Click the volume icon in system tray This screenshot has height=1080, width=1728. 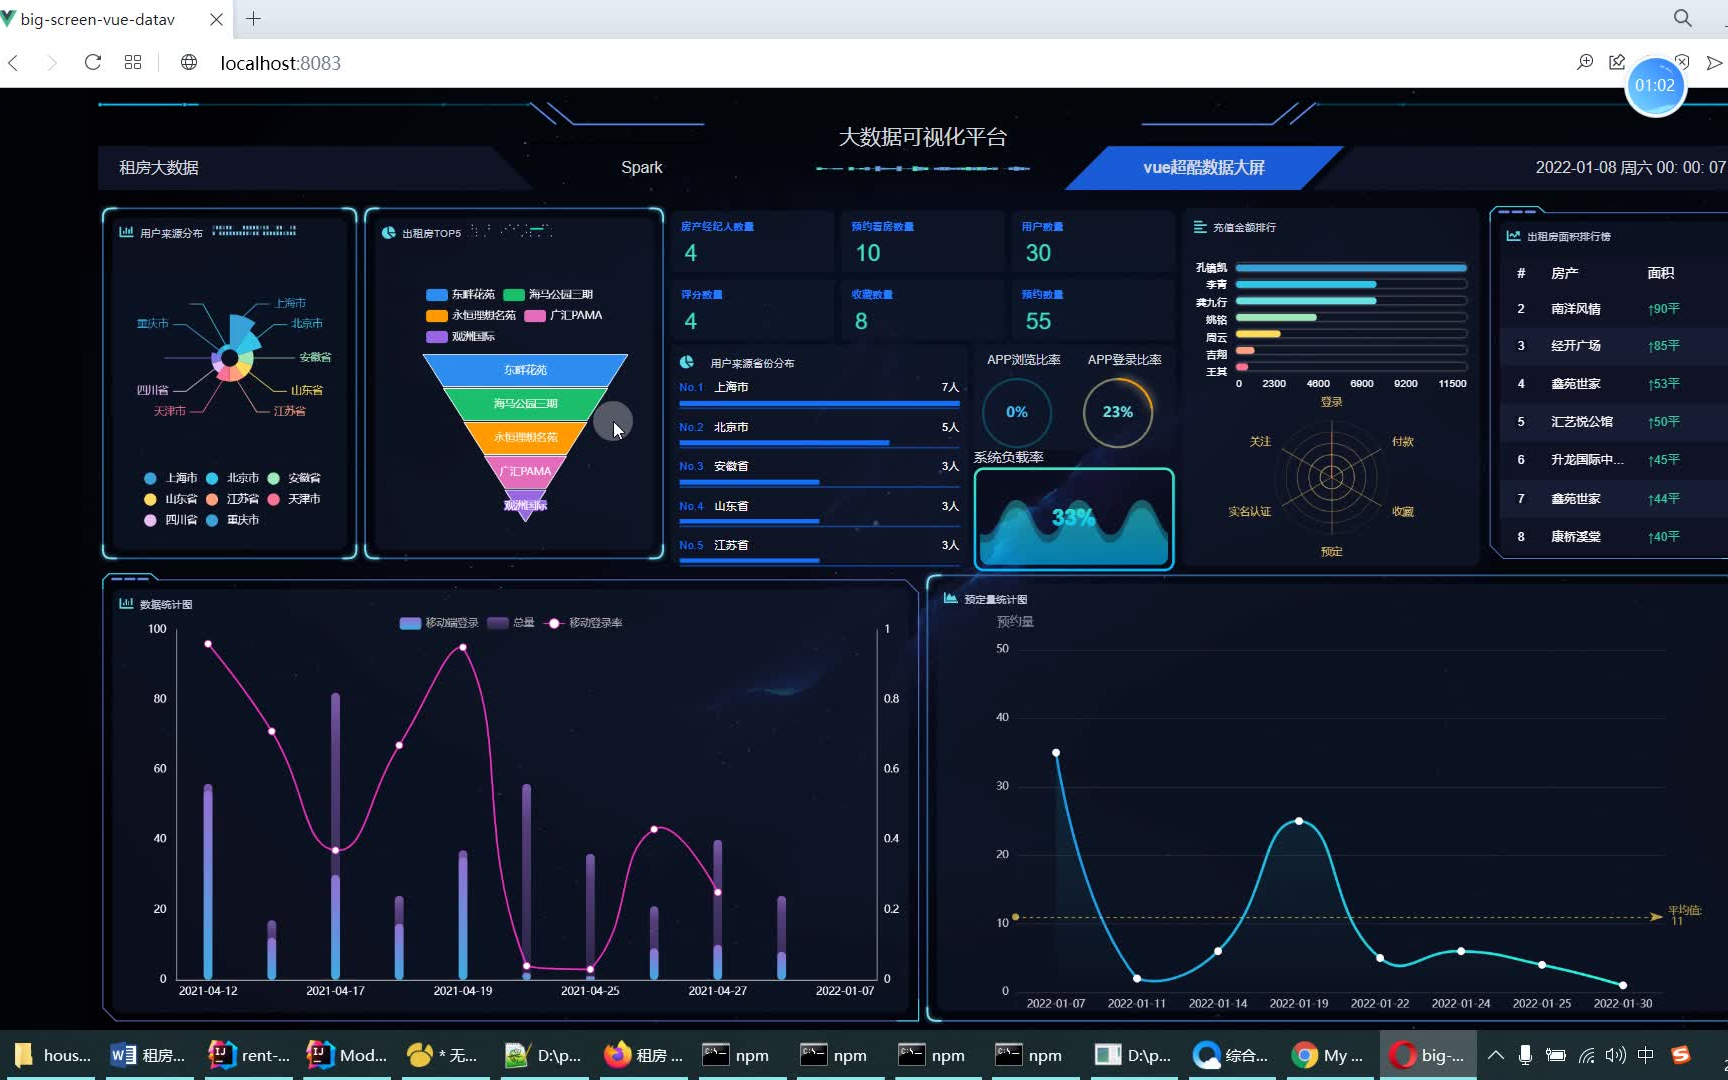coord(1615,1055)
